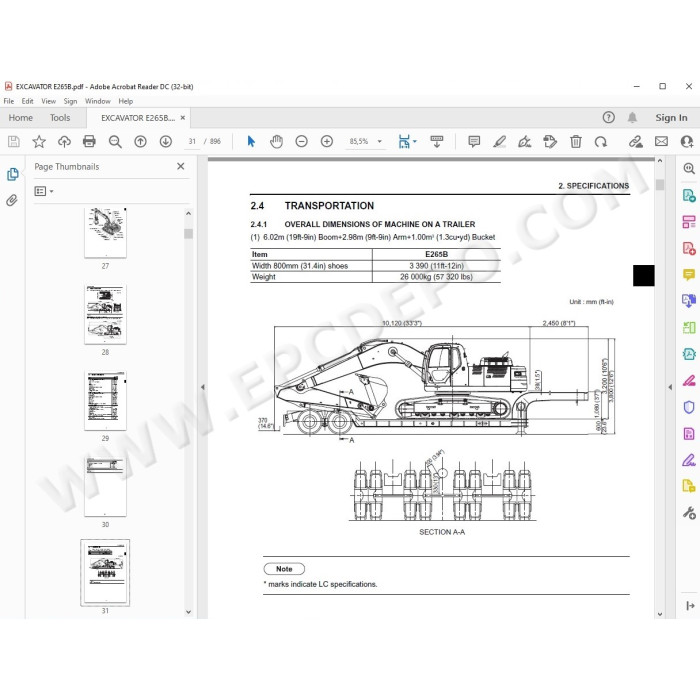Collapse the right tools pane arrow

point(670,387)
